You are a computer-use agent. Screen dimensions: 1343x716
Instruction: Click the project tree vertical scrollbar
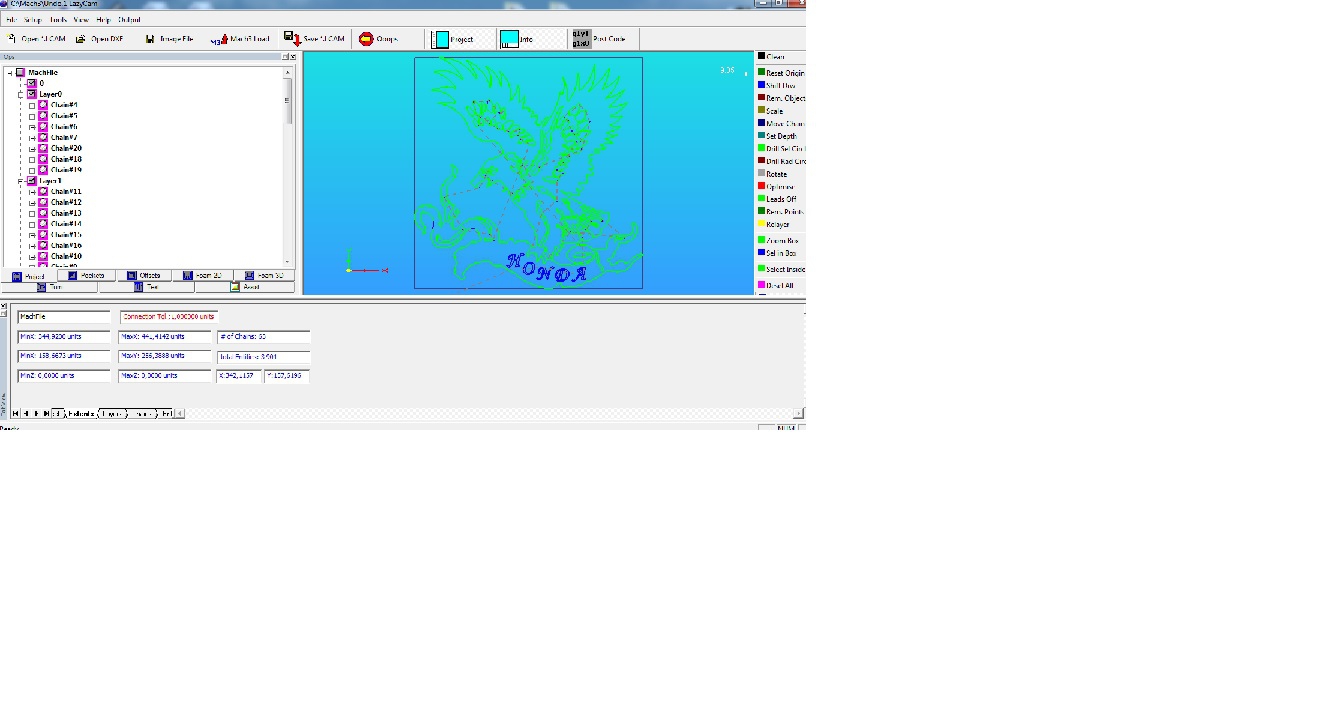click(290, 166)
